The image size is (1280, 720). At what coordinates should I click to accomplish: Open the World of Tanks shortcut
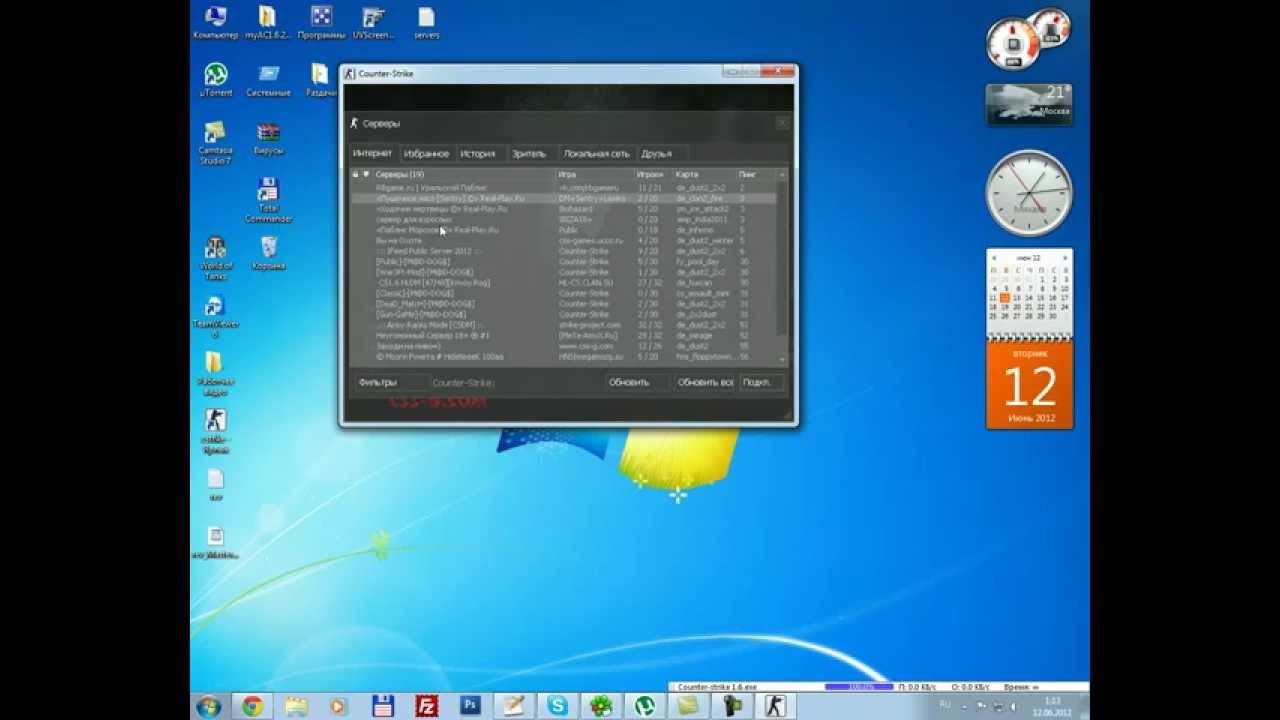215,259
